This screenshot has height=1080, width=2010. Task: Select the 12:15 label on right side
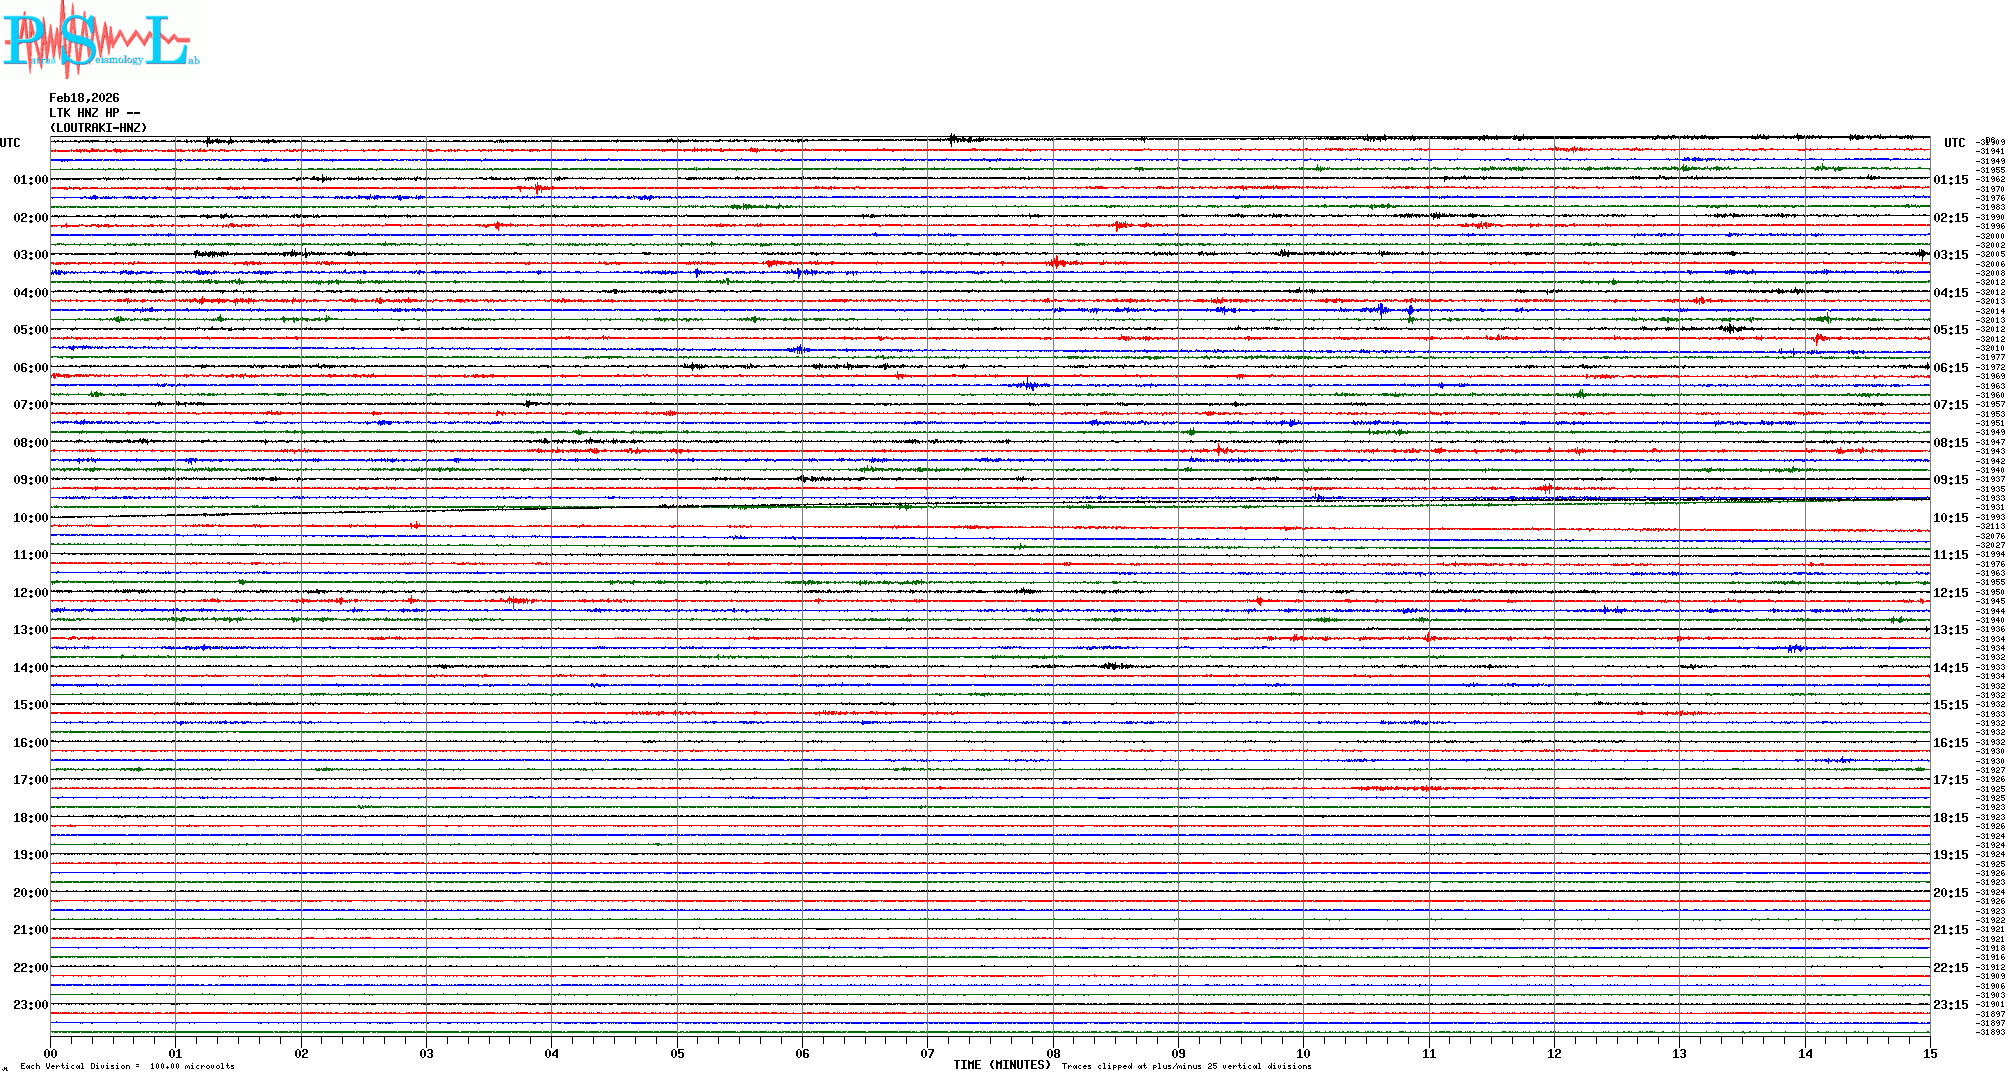click(x=1950, y=593)
